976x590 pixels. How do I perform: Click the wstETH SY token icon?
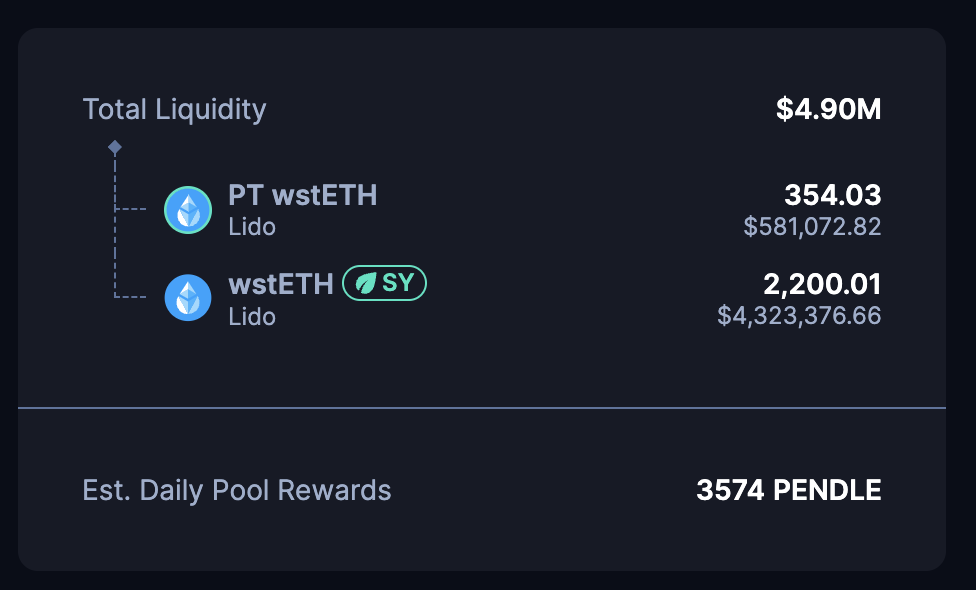(x=188, y=298)
